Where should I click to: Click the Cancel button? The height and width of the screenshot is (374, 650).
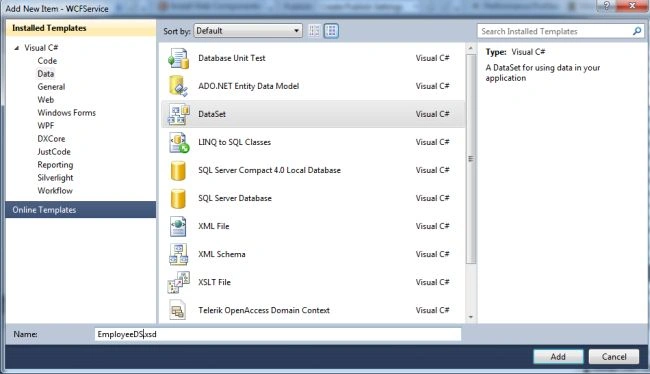point(614,357)
